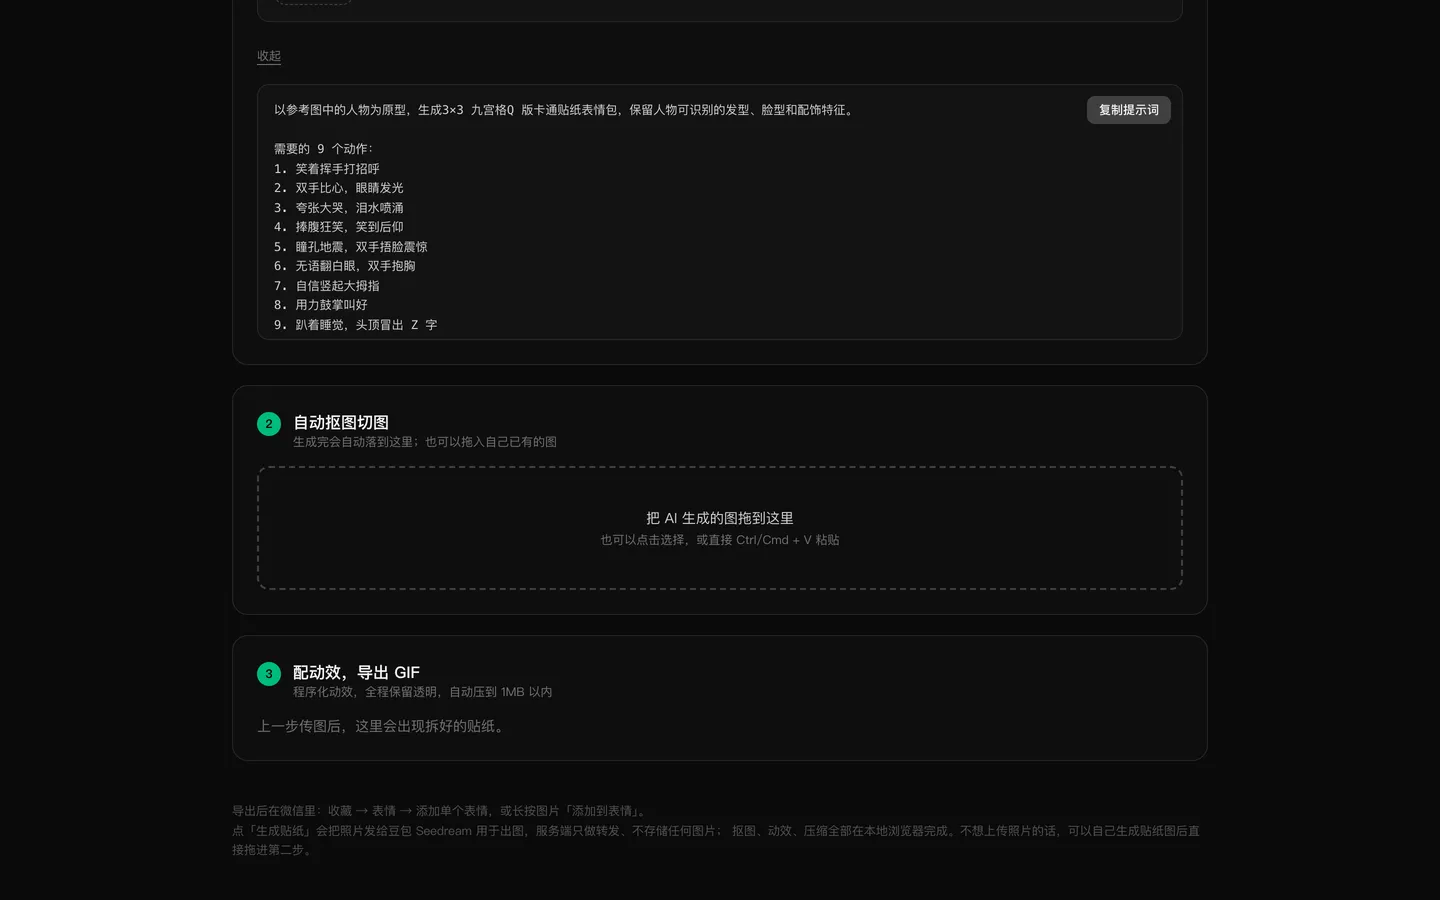Open file picker via 把 AI 生成的图拖到这里 drop zone
This screenshot has height=900, width=1440.
pos(720,528)
